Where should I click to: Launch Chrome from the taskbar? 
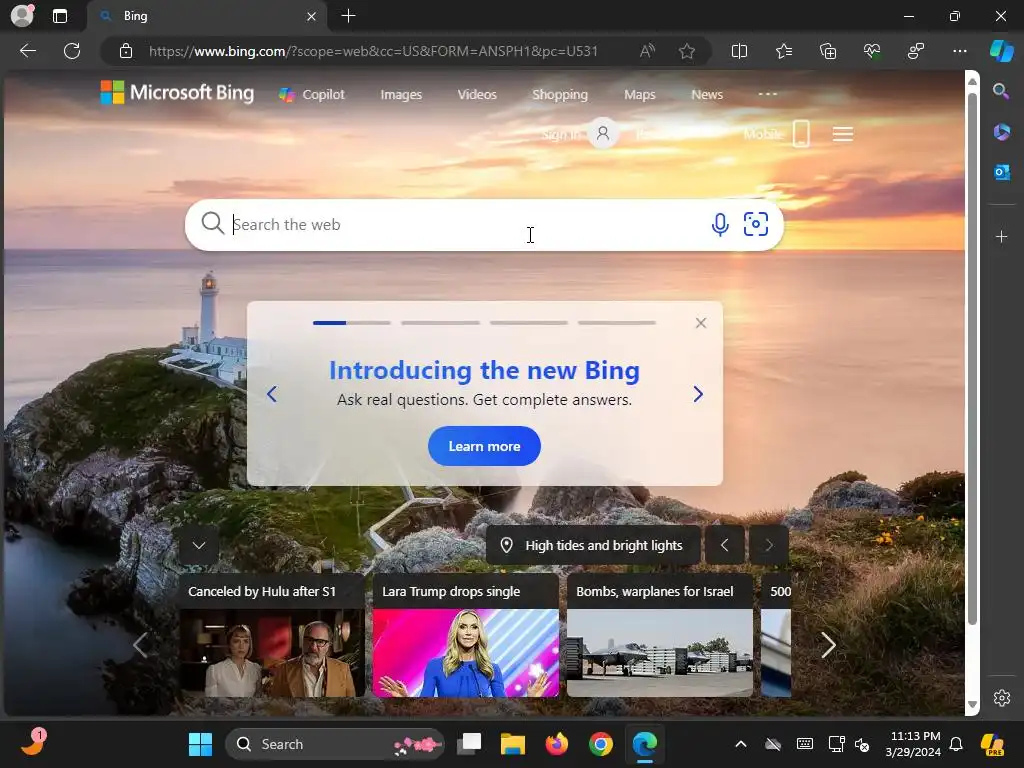click(601, 744)
